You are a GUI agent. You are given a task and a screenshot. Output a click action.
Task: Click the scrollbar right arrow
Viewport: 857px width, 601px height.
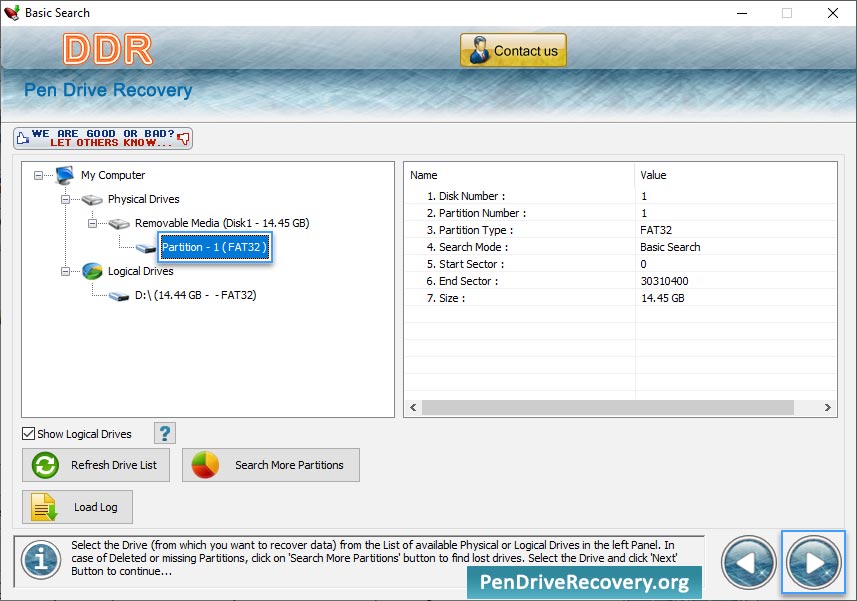(x=827, y=408)
